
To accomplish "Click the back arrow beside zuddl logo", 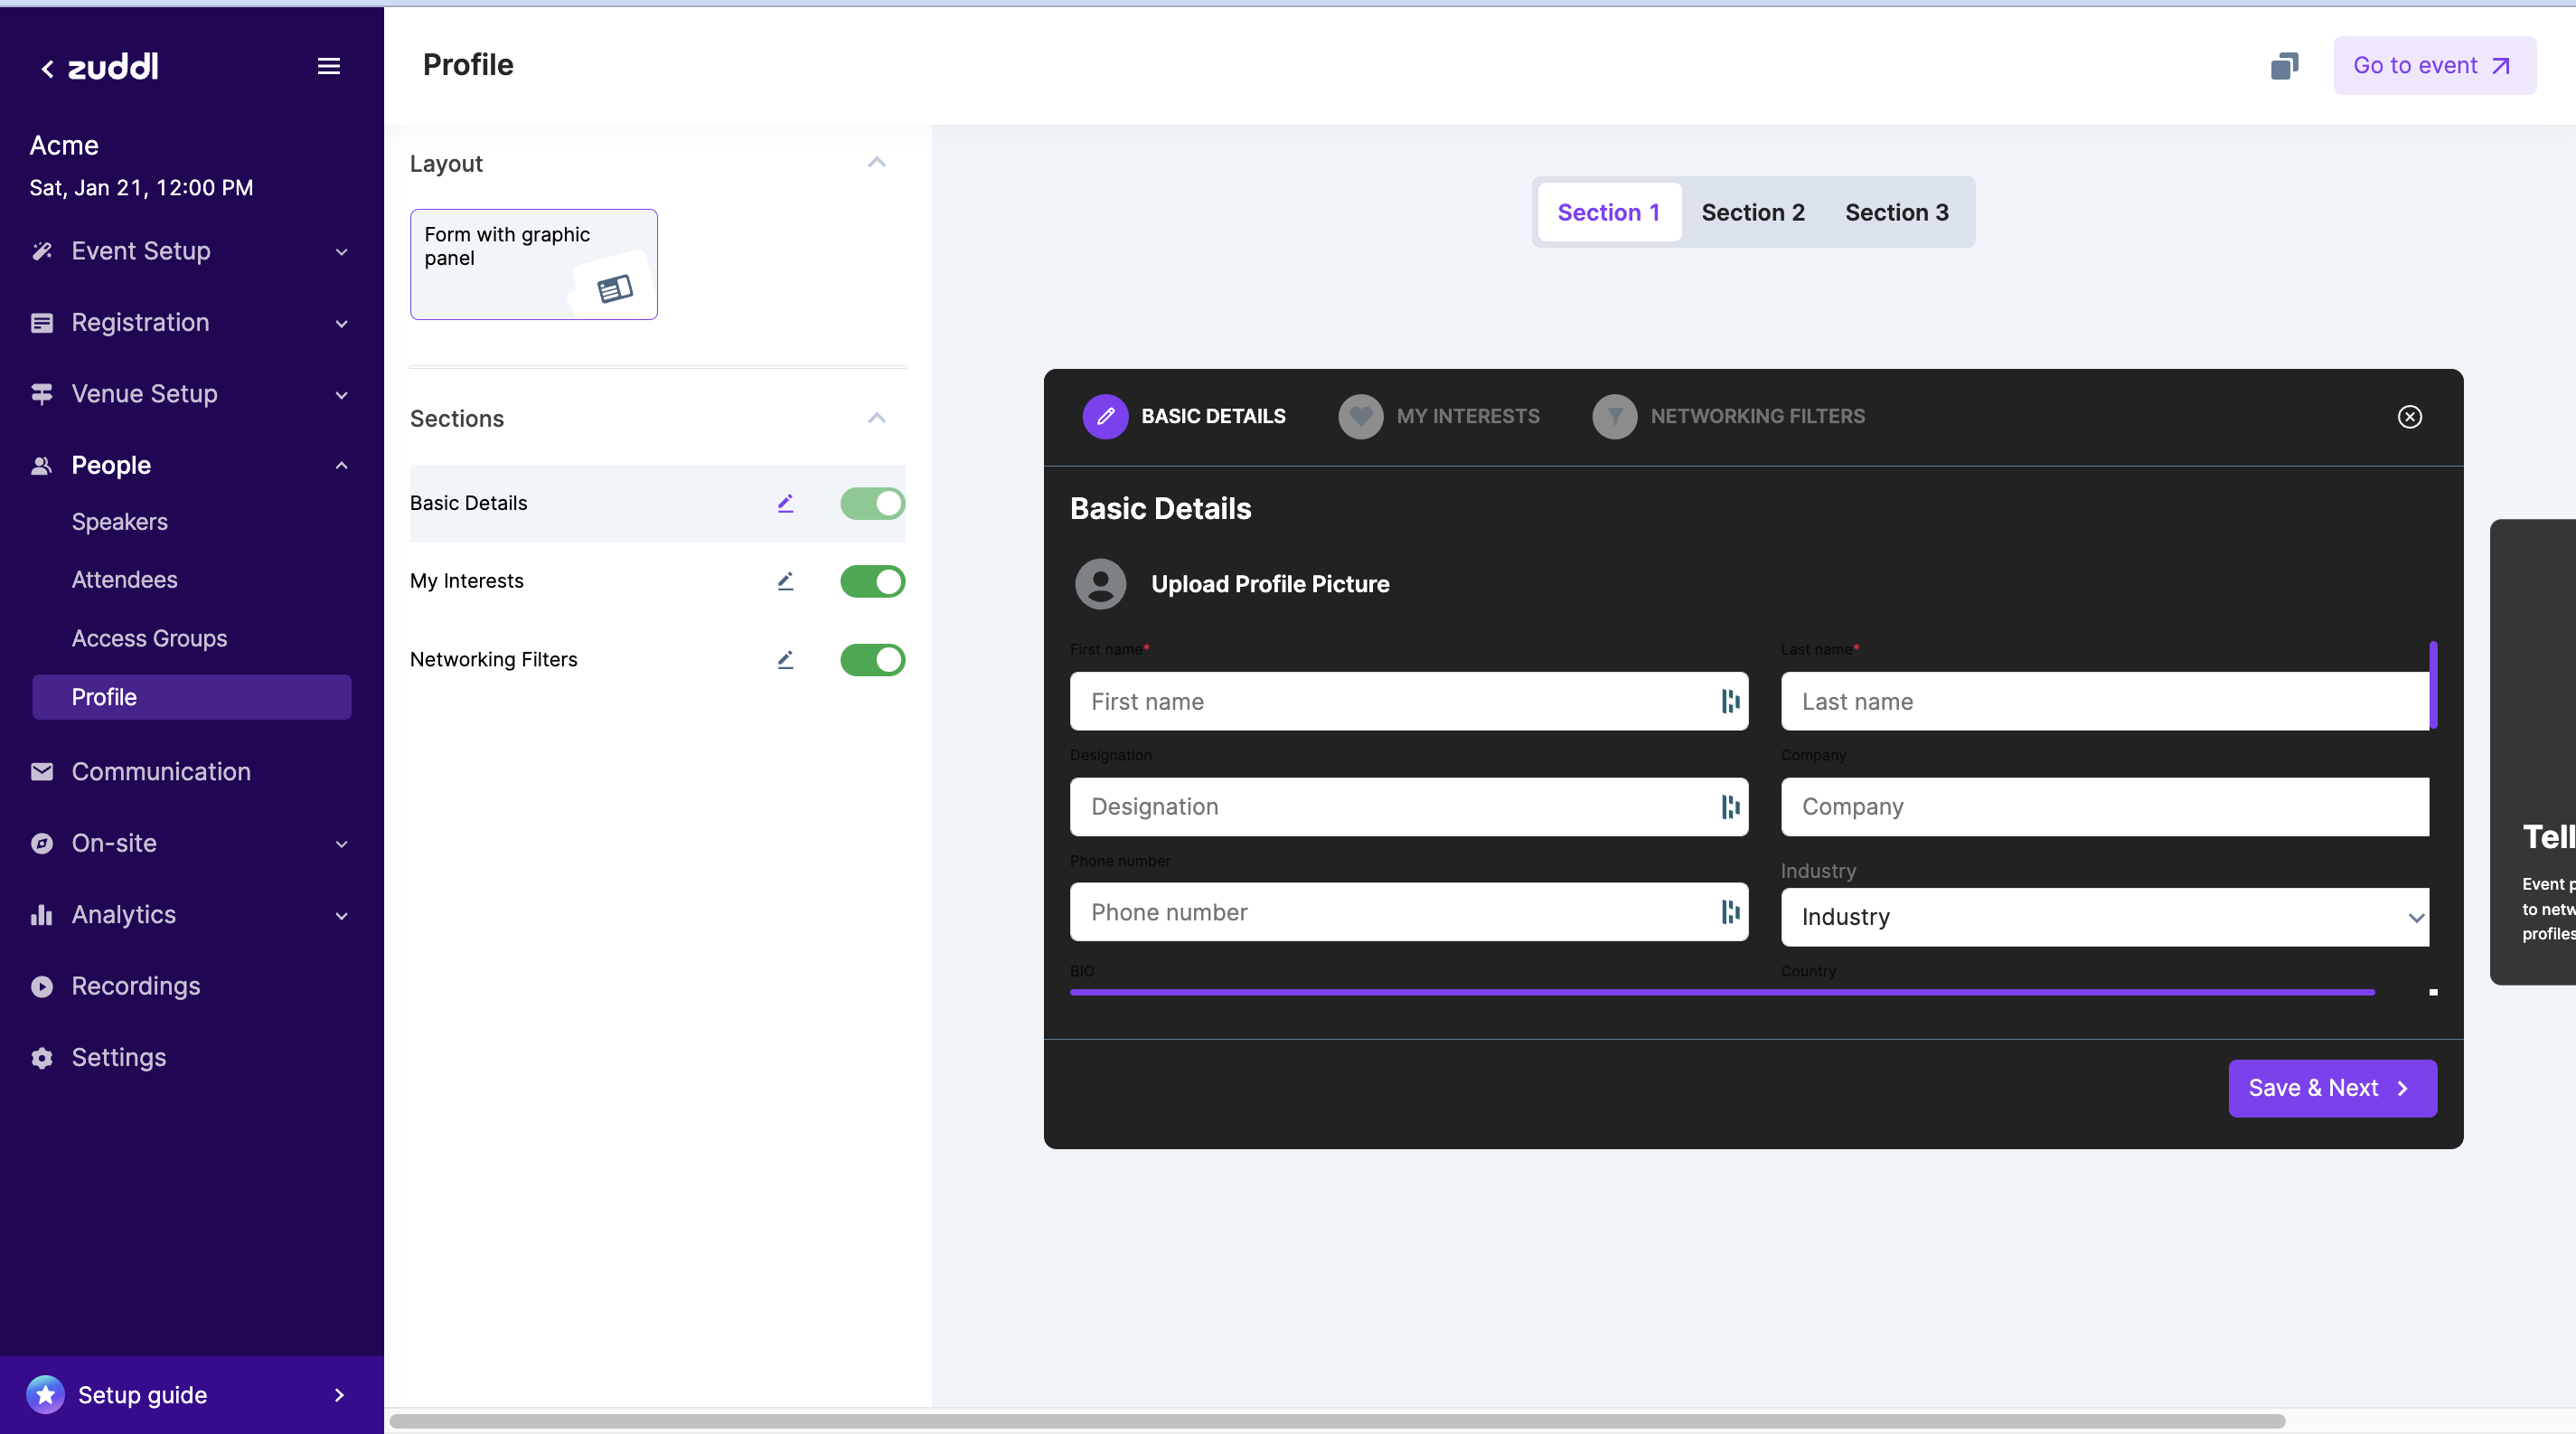I will (47, 68).
